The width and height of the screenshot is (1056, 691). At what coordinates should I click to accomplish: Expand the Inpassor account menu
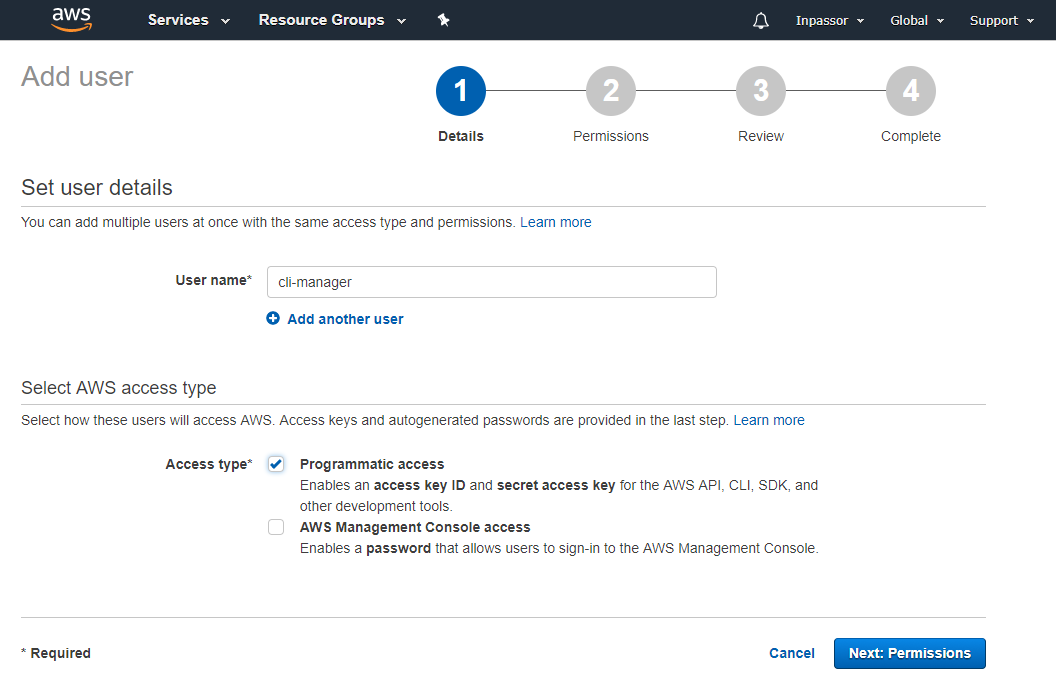(x=829, y=21)
